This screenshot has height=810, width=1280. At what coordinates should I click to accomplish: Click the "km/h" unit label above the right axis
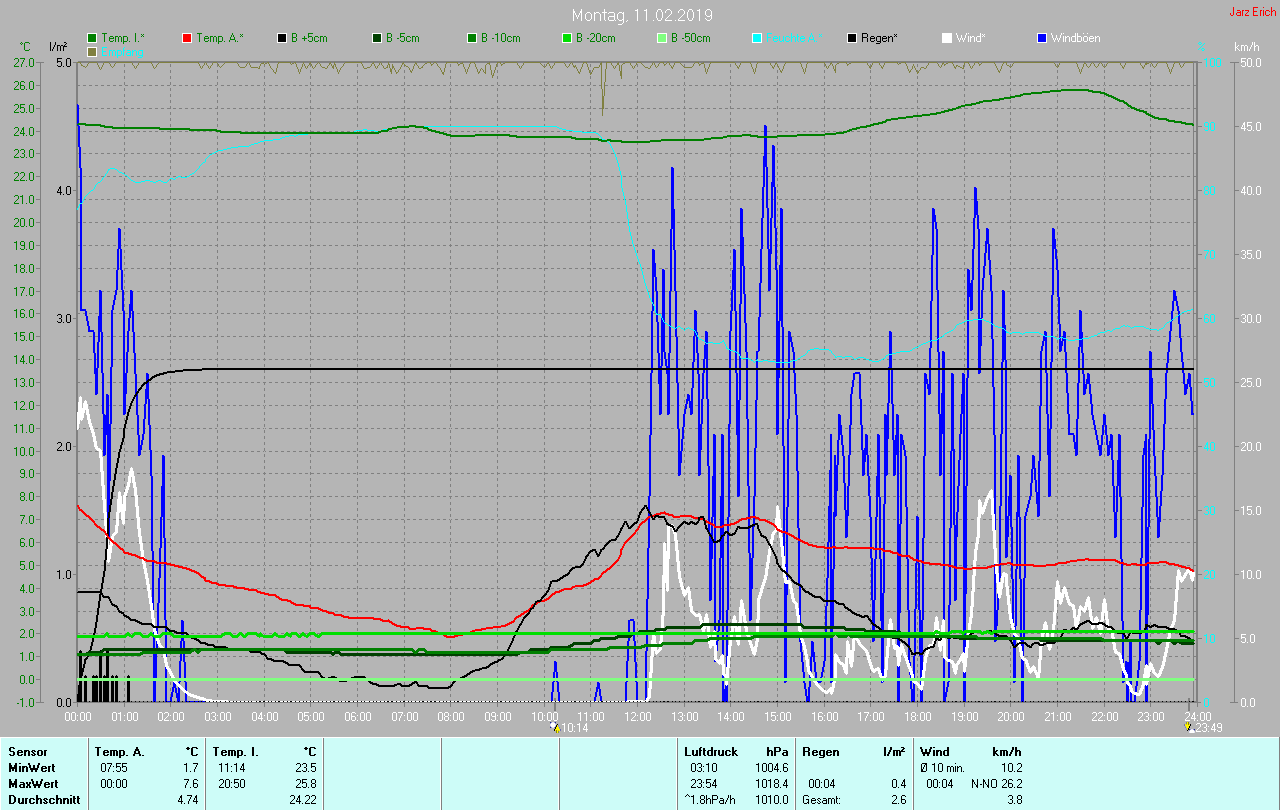click(x=1247, y=47)
